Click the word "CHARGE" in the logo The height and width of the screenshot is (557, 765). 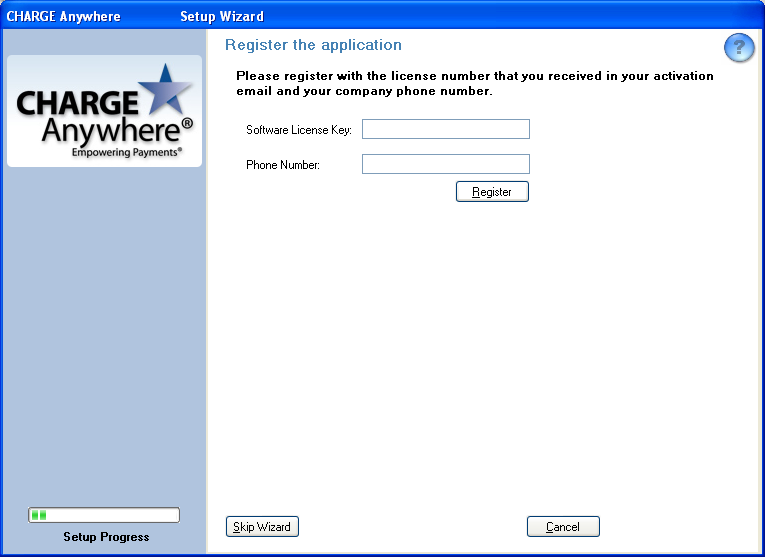[x=77, y=104]
